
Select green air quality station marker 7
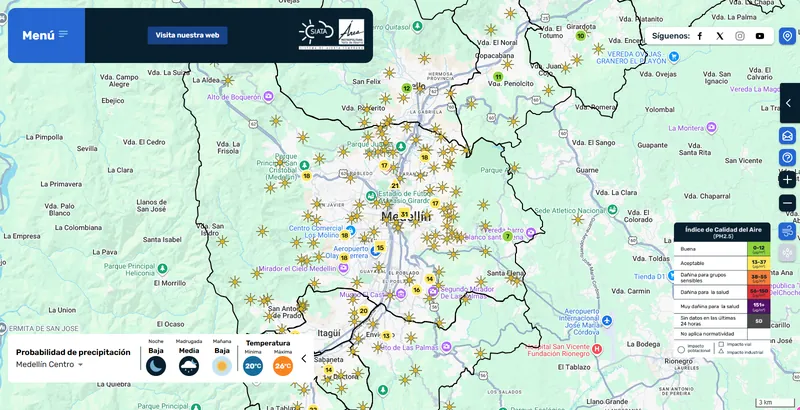click(x=507, y=236)
